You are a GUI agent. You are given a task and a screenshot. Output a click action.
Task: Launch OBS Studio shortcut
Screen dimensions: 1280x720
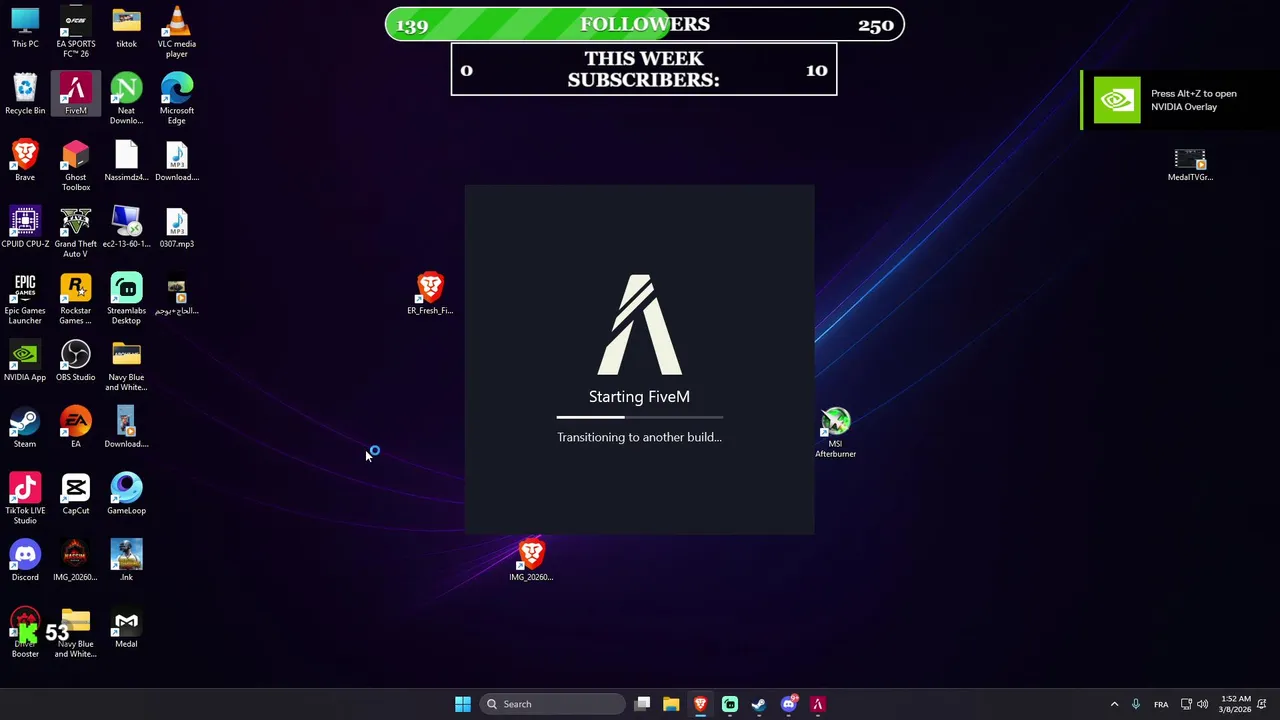coord(76,361)
